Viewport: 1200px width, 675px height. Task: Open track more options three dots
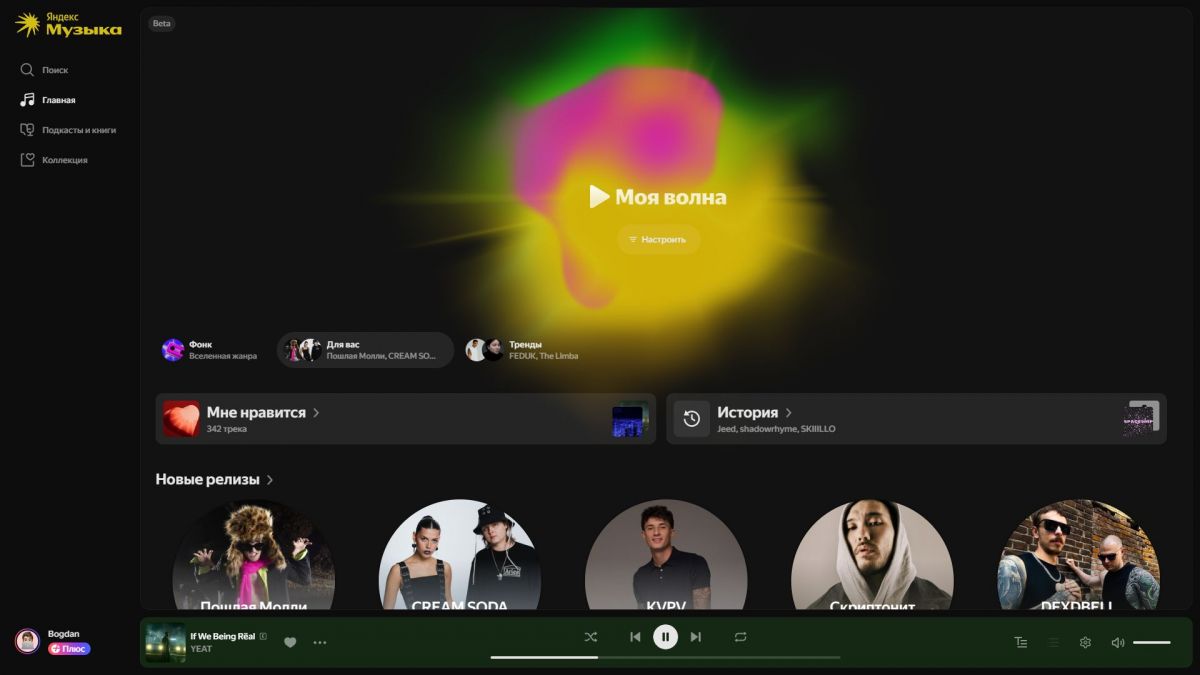coord(320,642)
